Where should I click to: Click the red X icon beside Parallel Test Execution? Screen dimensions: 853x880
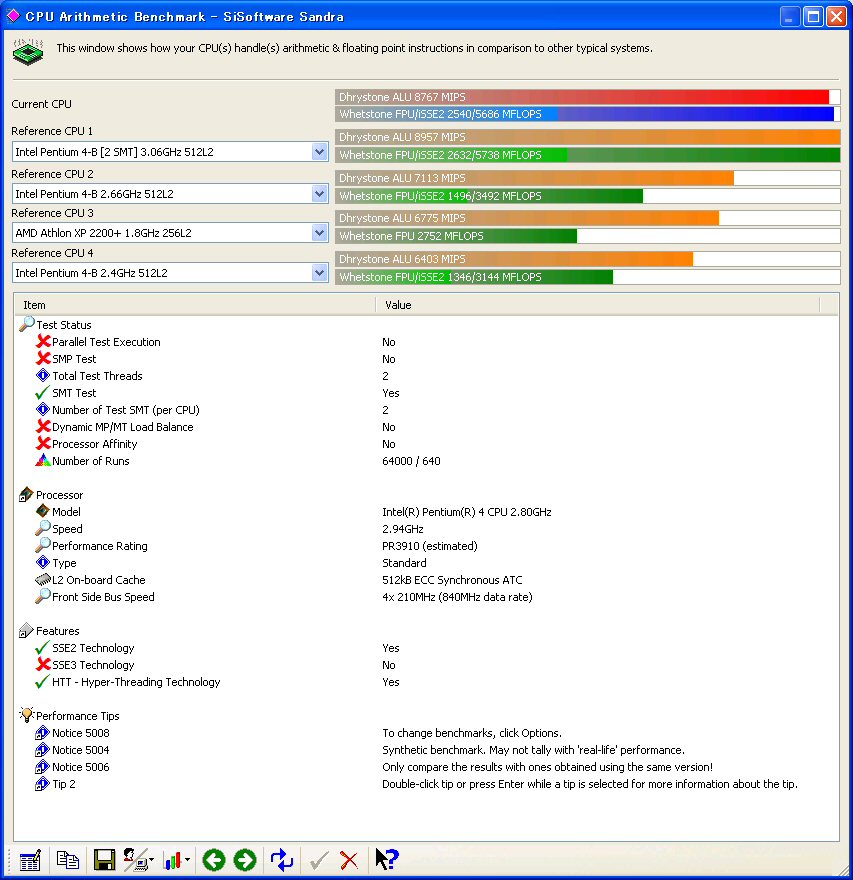pos(43,341)
